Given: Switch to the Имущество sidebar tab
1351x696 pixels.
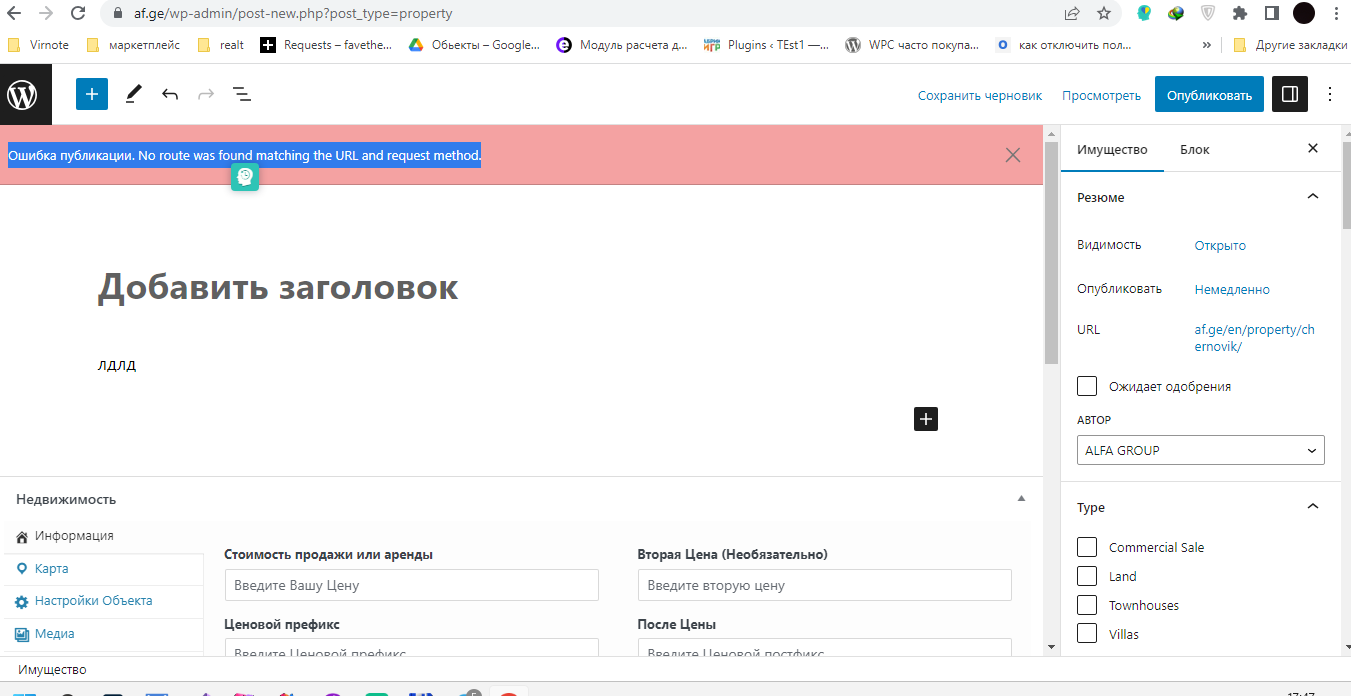Looking at the screenshot, I should (1112, 149).
